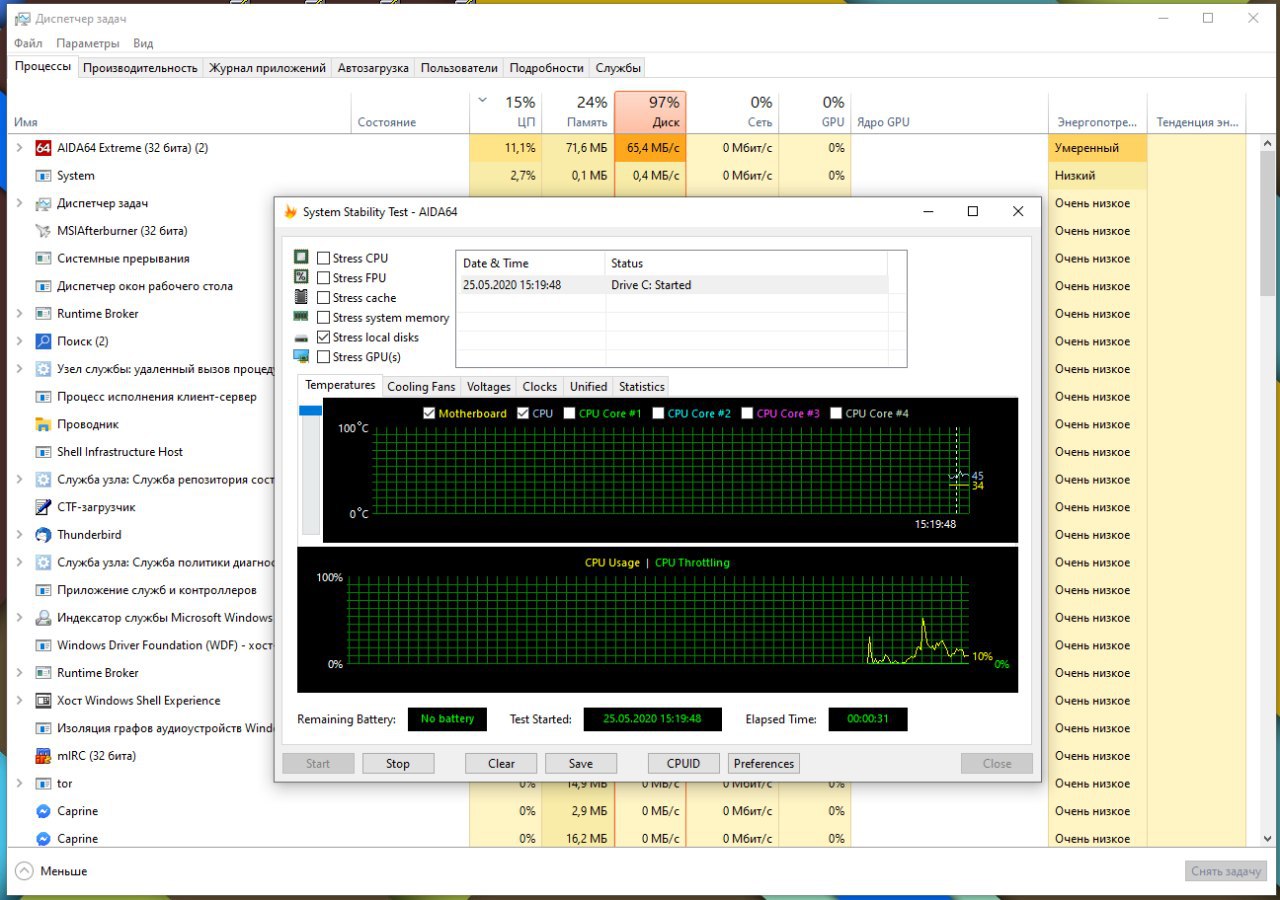Enable the Stress cache checkbox
1280x900 pixels.
(323, 298)
